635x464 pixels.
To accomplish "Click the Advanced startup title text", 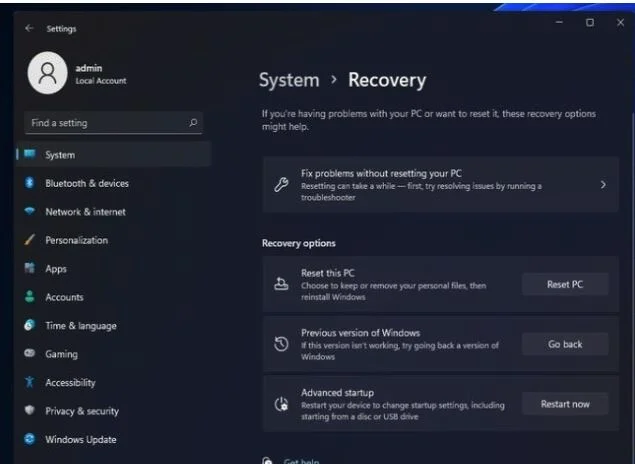I will click(x=337, y=392).
